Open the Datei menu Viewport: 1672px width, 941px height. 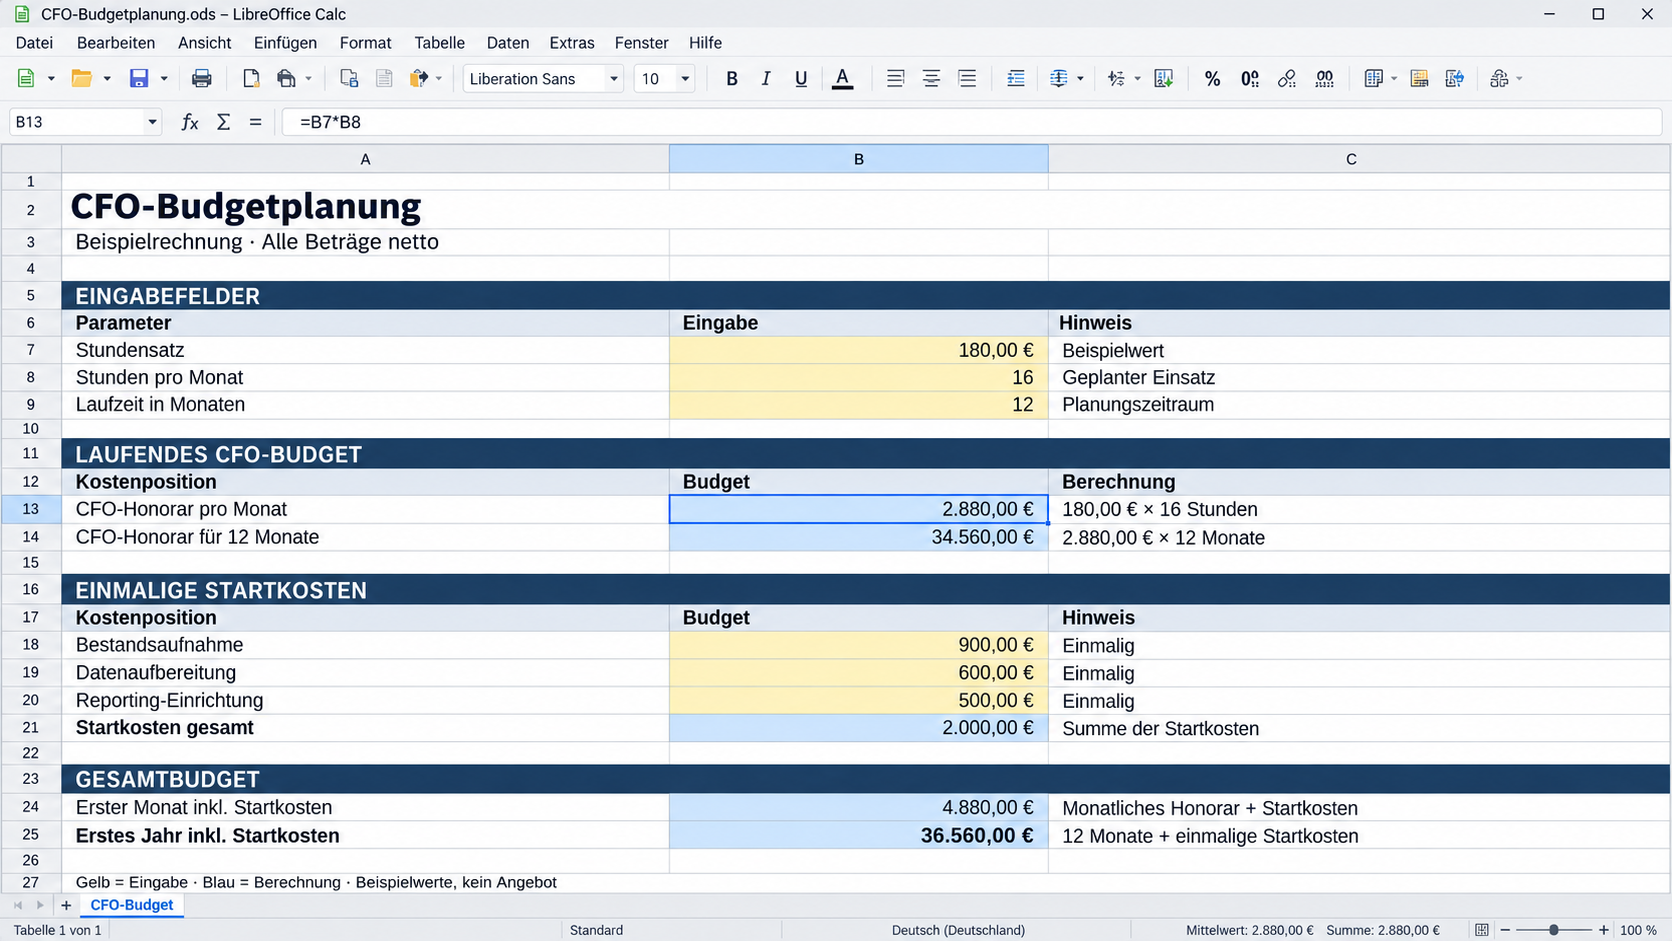pyautogui.click(x=34, y=43)
